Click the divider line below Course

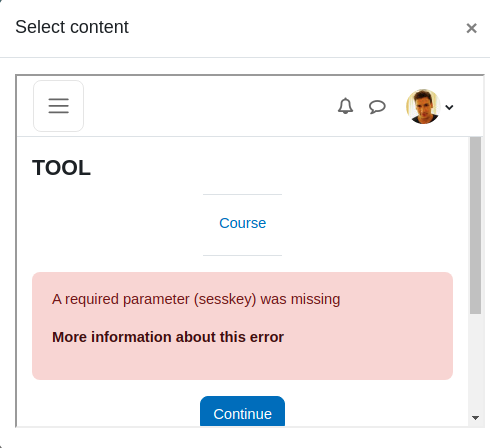[x=242, y=255]
